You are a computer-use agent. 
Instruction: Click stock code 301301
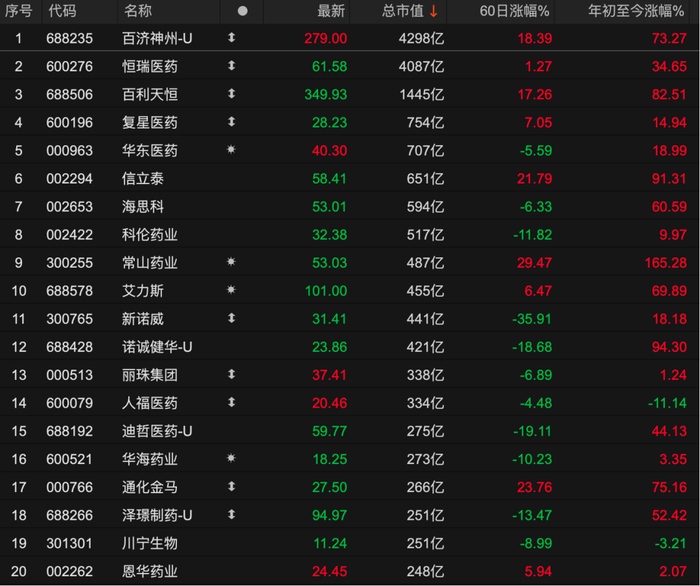pyautogui.click(x=70, y=543)
